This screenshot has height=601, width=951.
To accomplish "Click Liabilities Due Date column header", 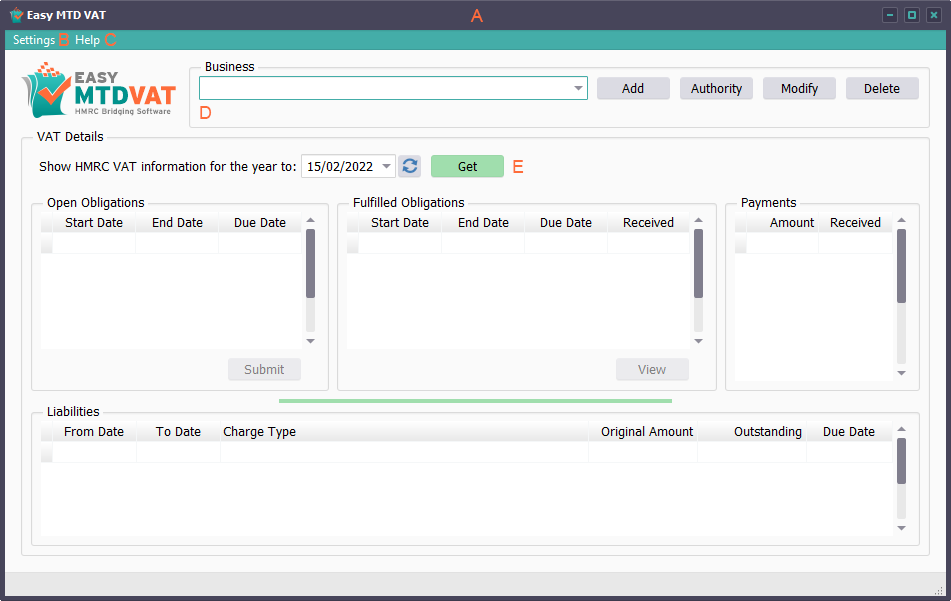I will click(x=849, y=432).
